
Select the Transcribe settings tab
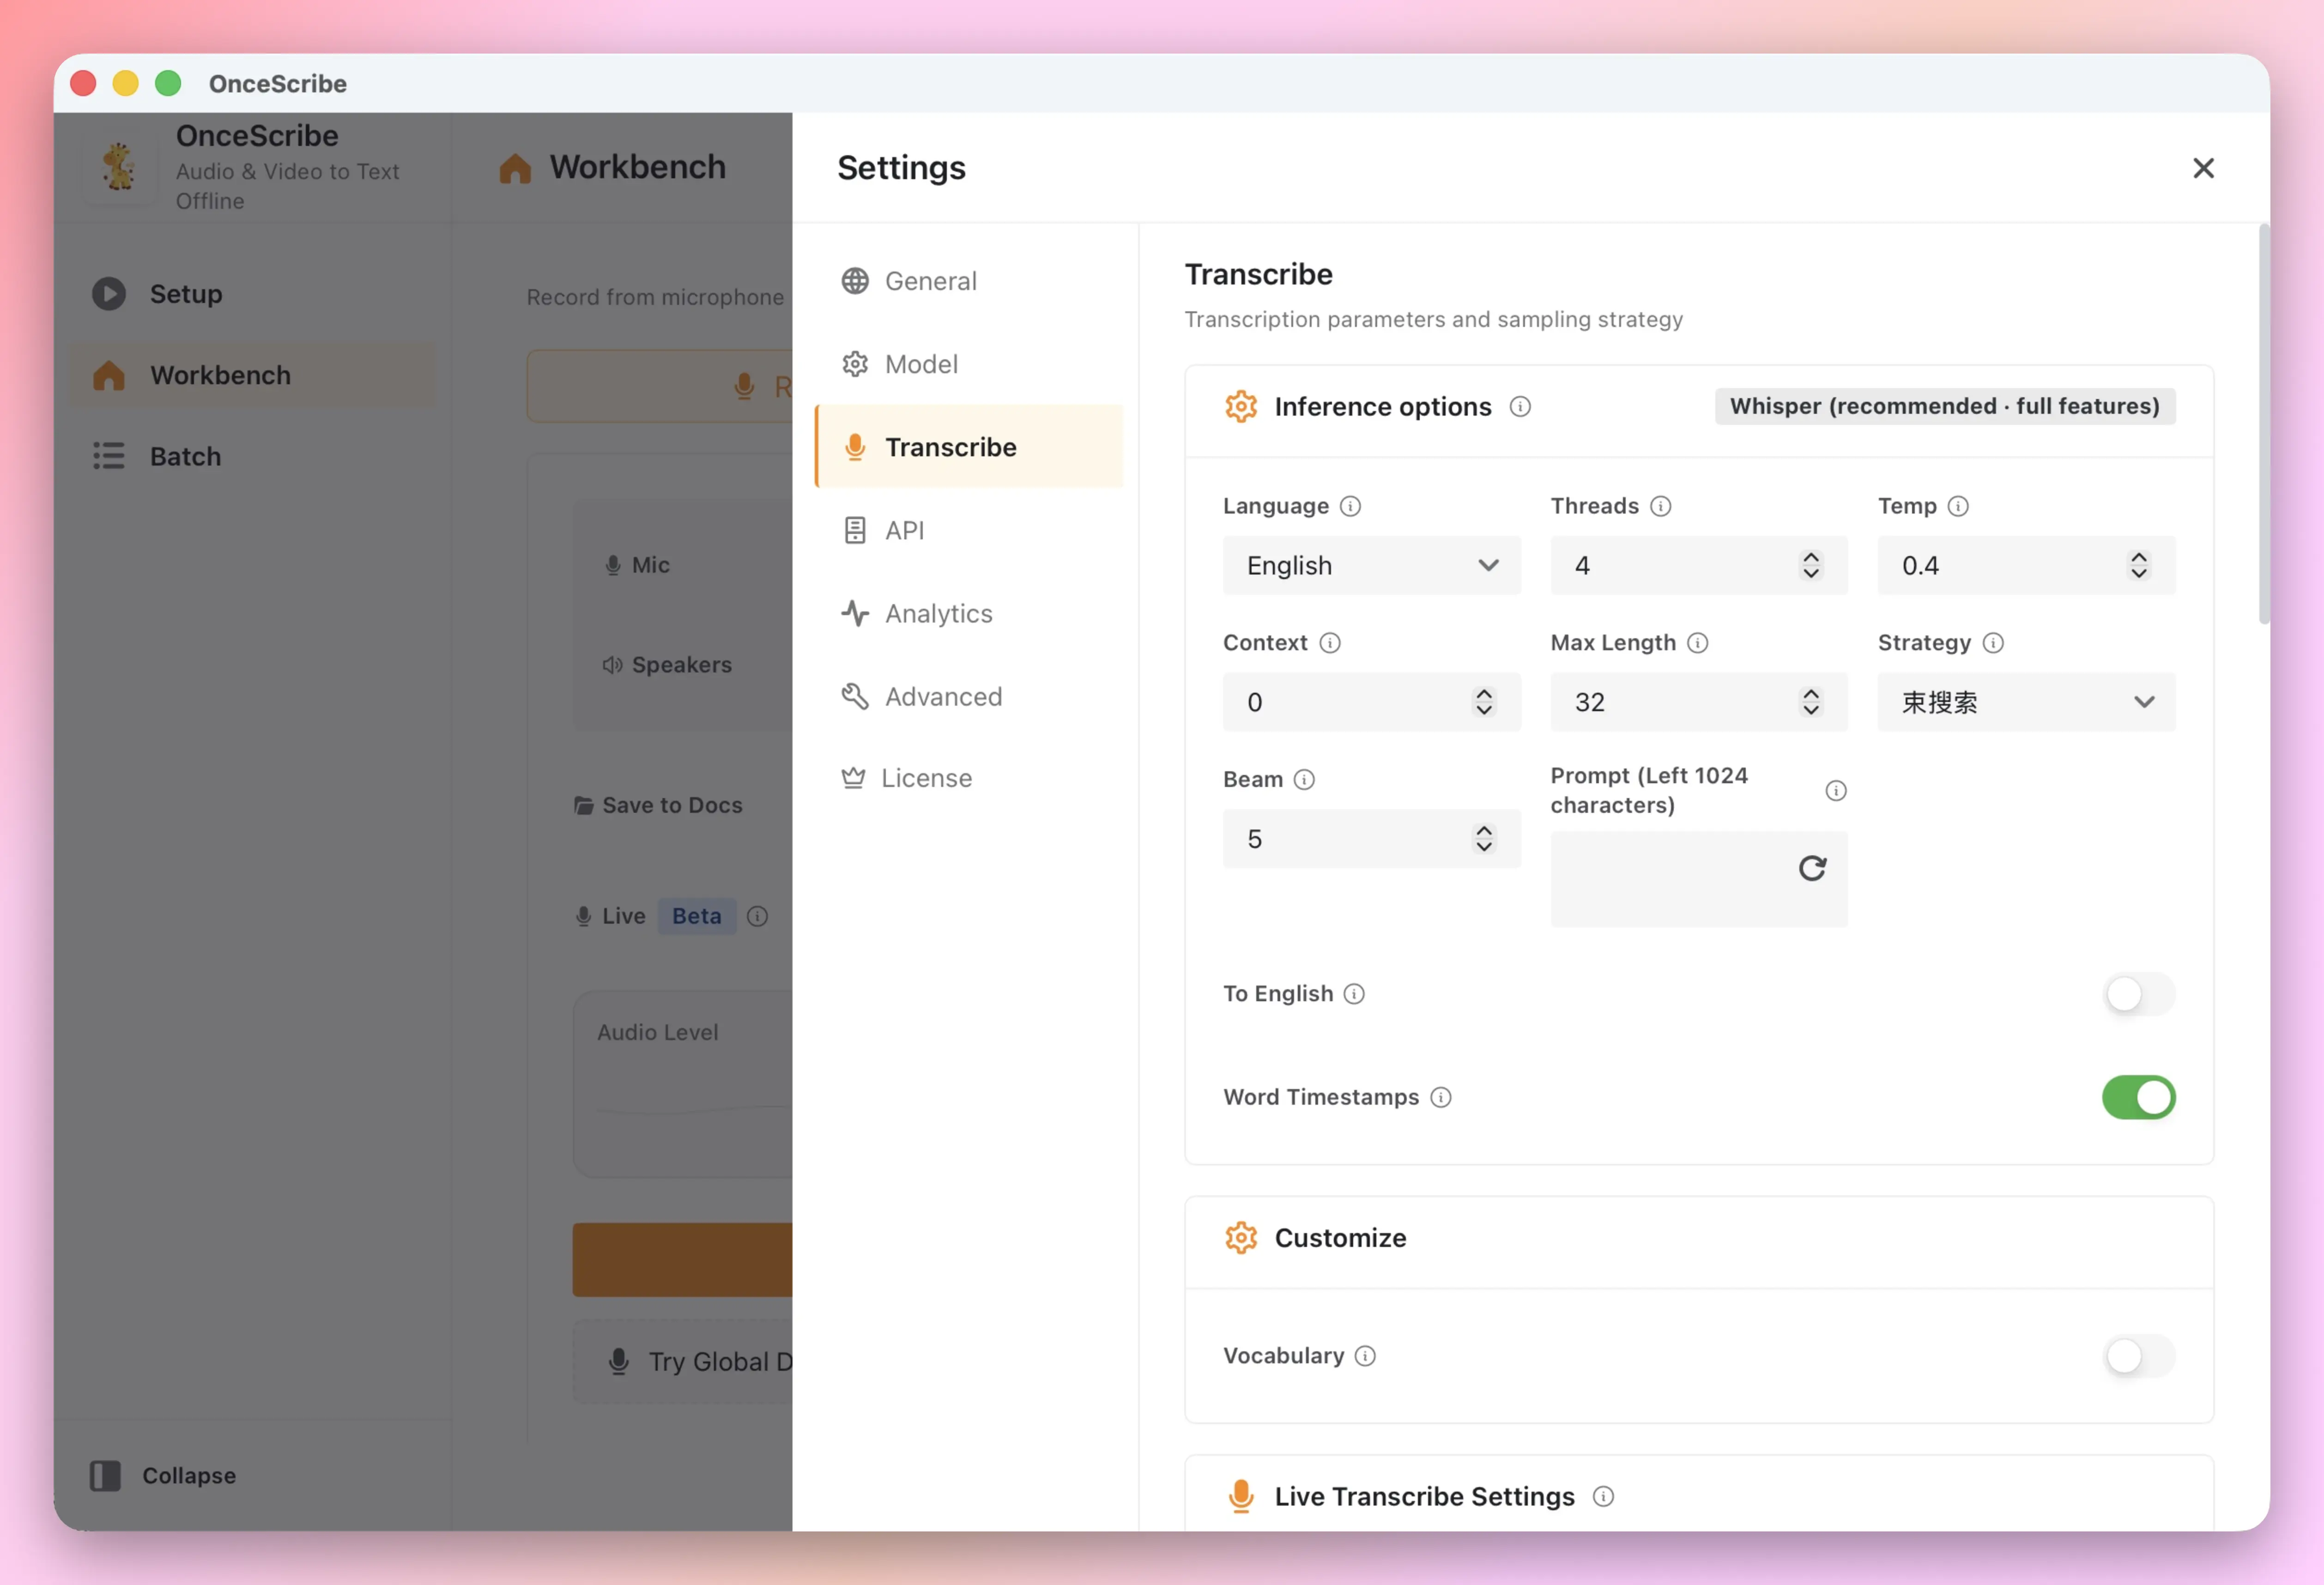tap(968, 447)
